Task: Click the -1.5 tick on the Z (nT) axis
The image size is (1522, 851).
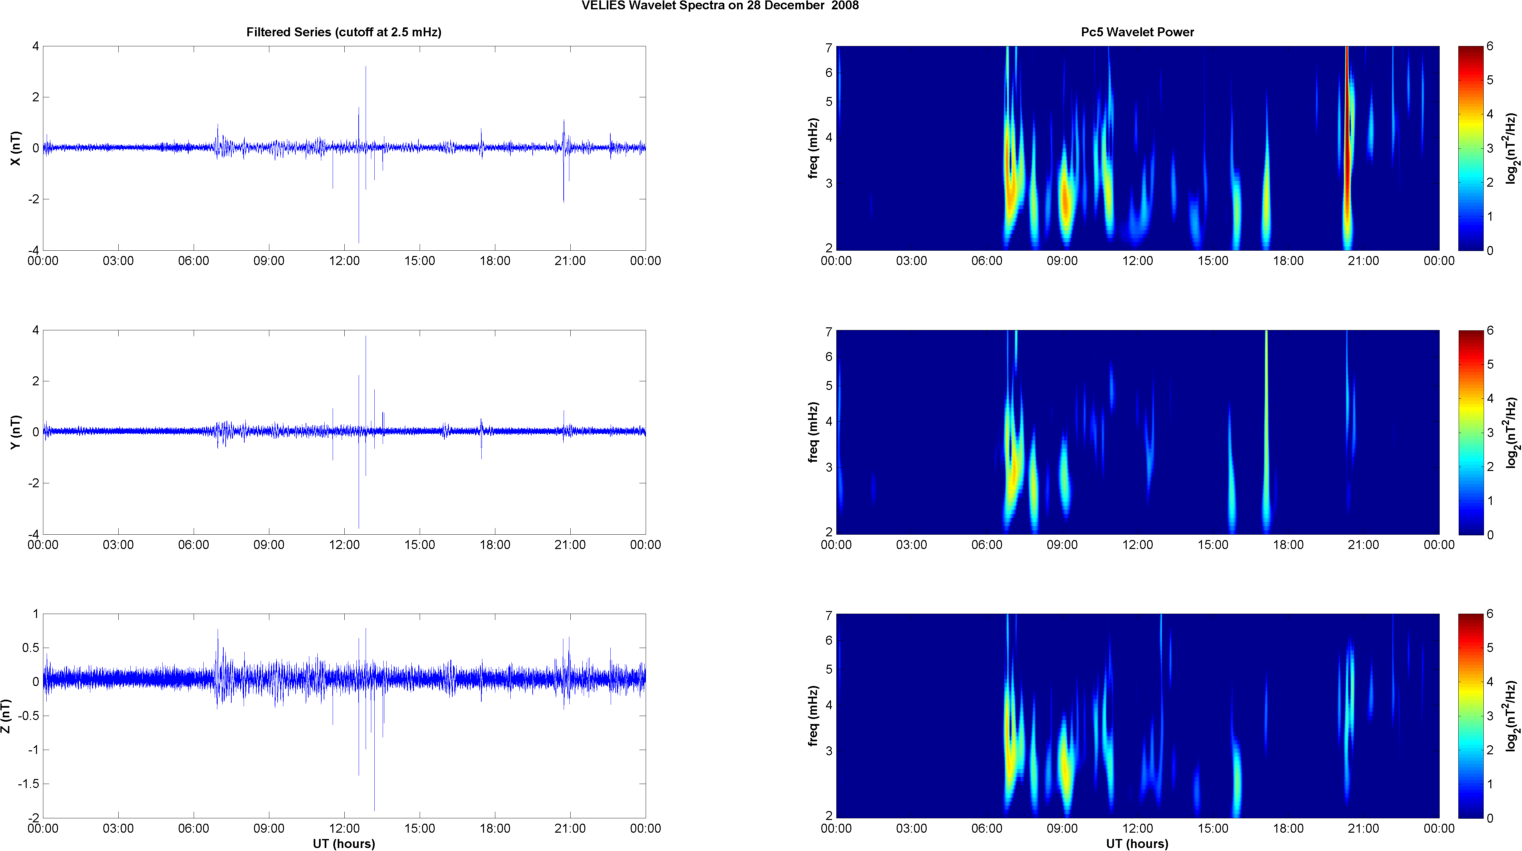Action: click(x=29, y=784)
